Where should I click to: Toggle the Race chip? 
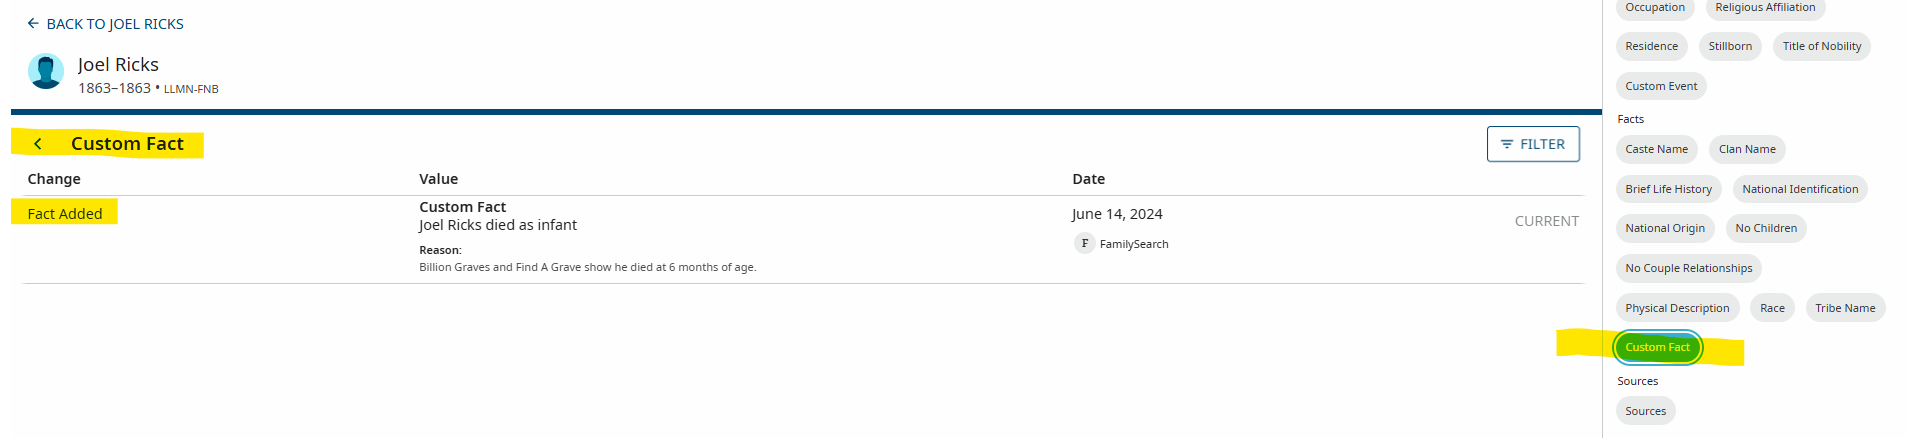pos(1771,308)
